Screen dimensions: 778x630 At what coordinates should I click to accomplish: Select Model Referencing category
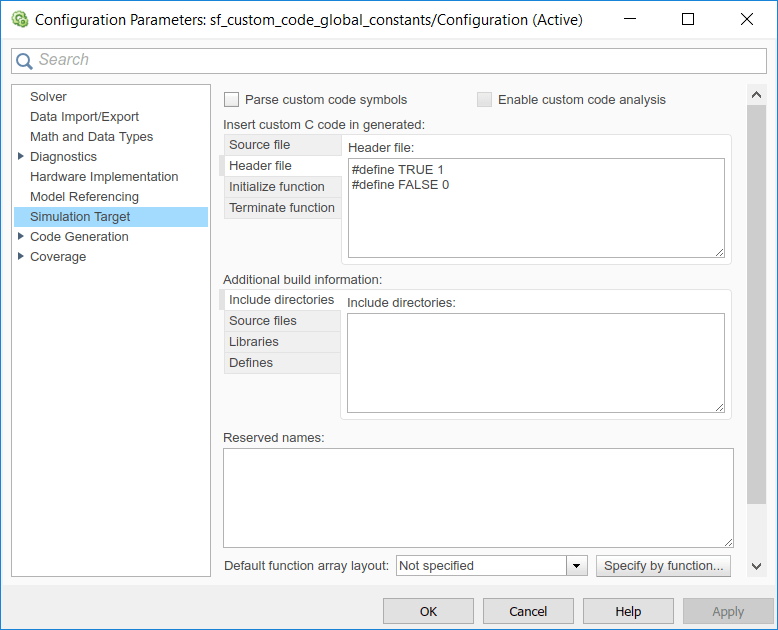coord(84,196)
